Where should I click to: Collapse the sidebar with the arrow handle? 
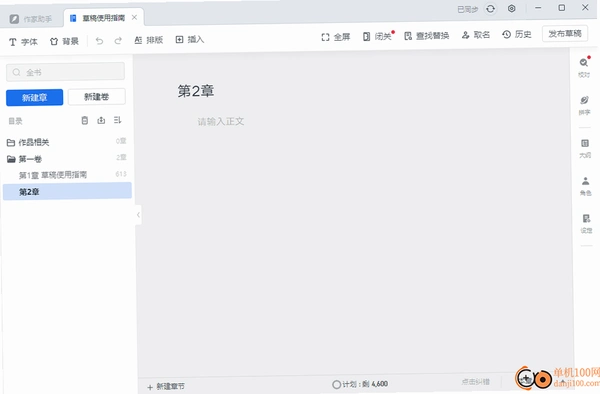138,215
